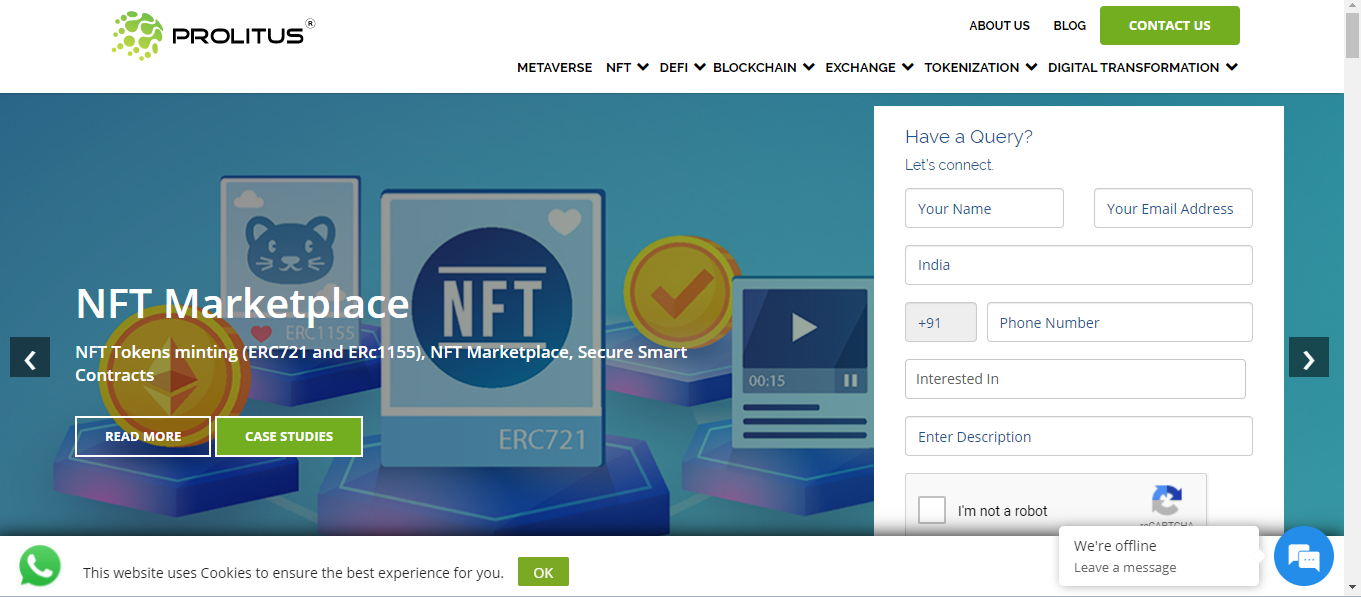
Task: Click the reCAPTCHA logo
Action: coord(1166,501)
